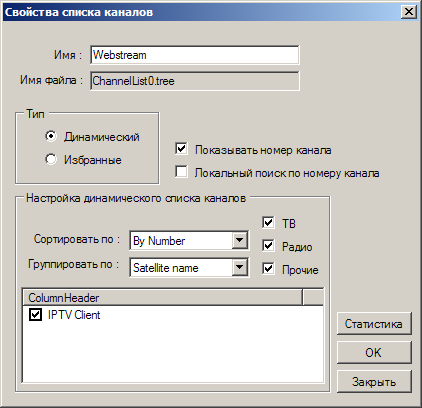Confirm with the OK button
Viewport: 422px width, 408px height.
pyautogui.click(x=374, y=352)
